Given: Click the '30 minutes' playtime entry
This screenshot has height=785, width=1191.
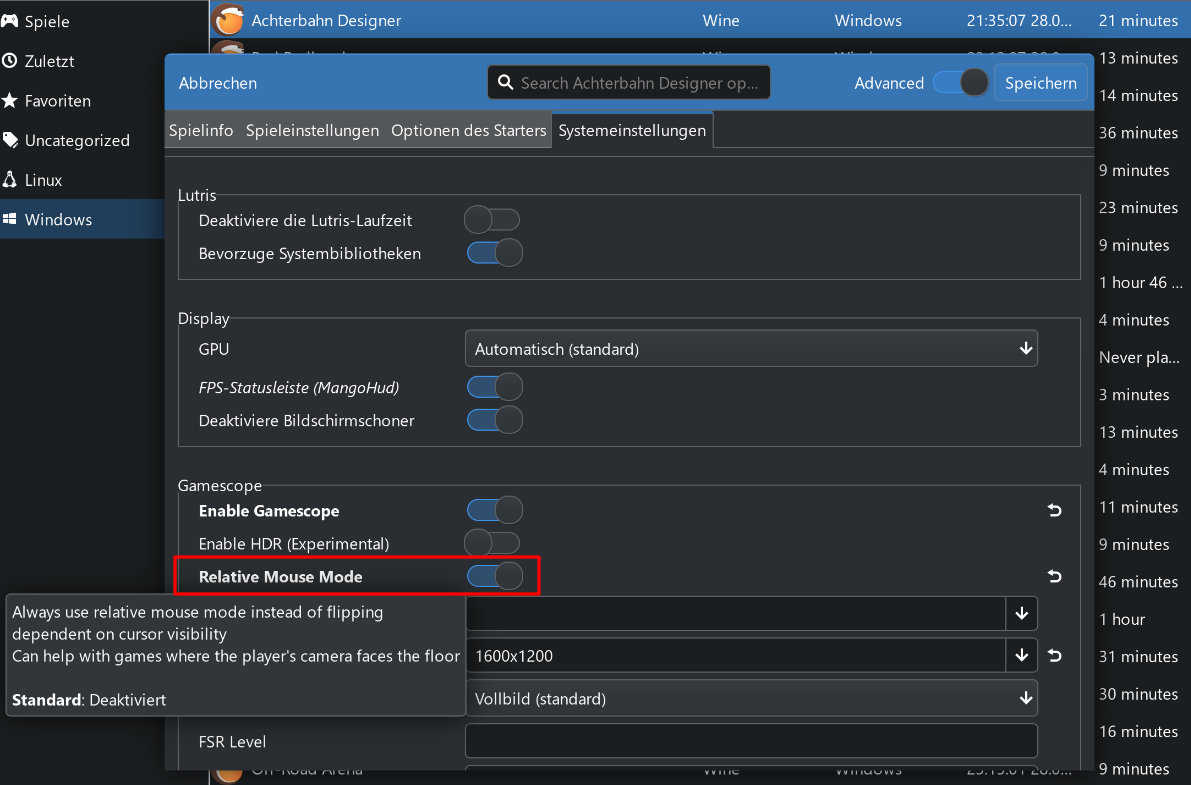Looking at the screenshot, I should (x=1138, y=694).
